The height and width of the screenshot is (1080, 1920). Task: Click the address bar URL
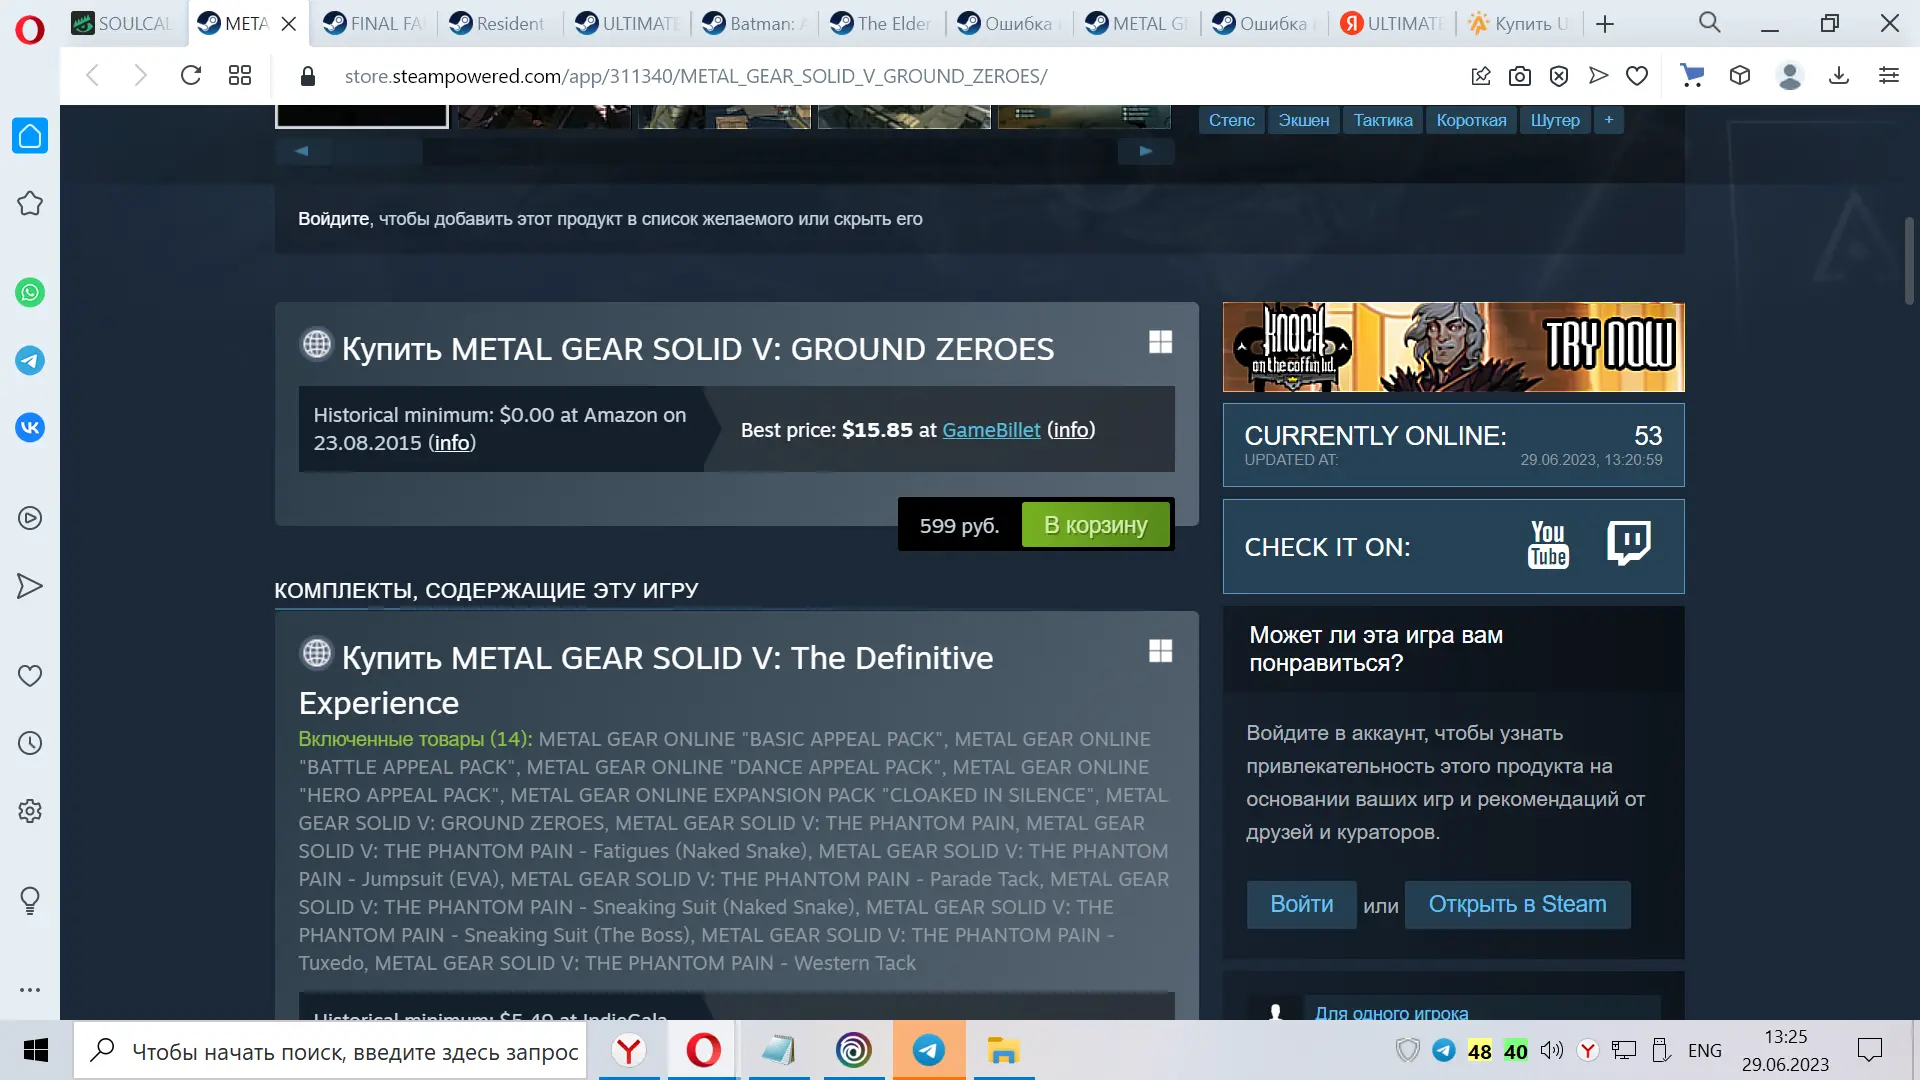coord(695,76)
